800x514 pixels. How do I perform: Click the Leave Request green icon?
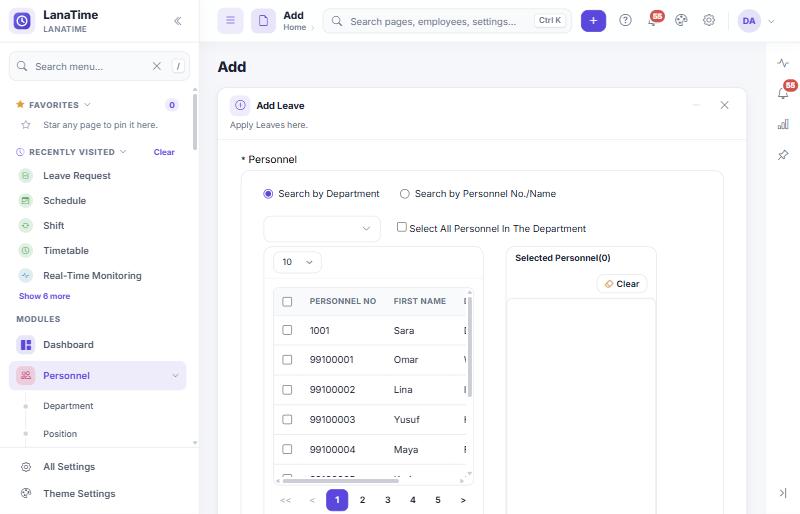pos(26,176)
